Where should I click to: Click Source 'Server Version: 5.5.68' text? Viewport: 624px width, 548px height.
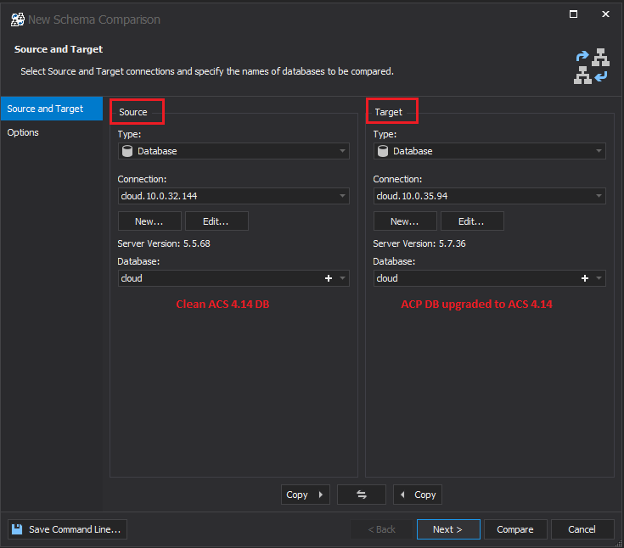point(164,244)
